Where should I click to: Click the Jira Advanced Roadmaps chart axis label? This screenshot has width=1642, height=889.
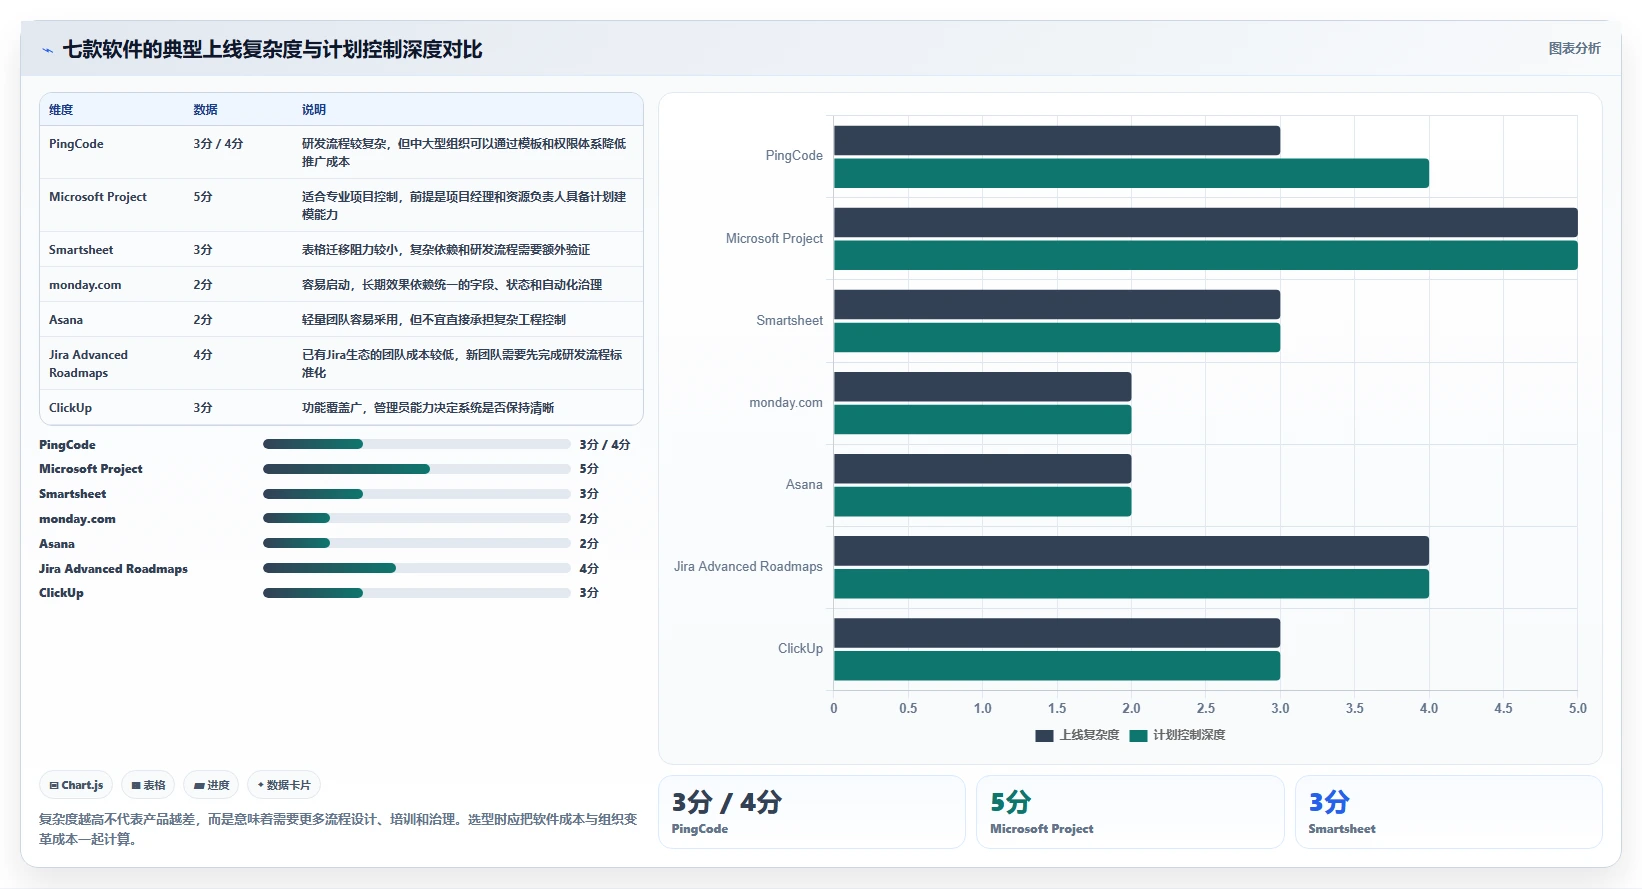[748, 567]
